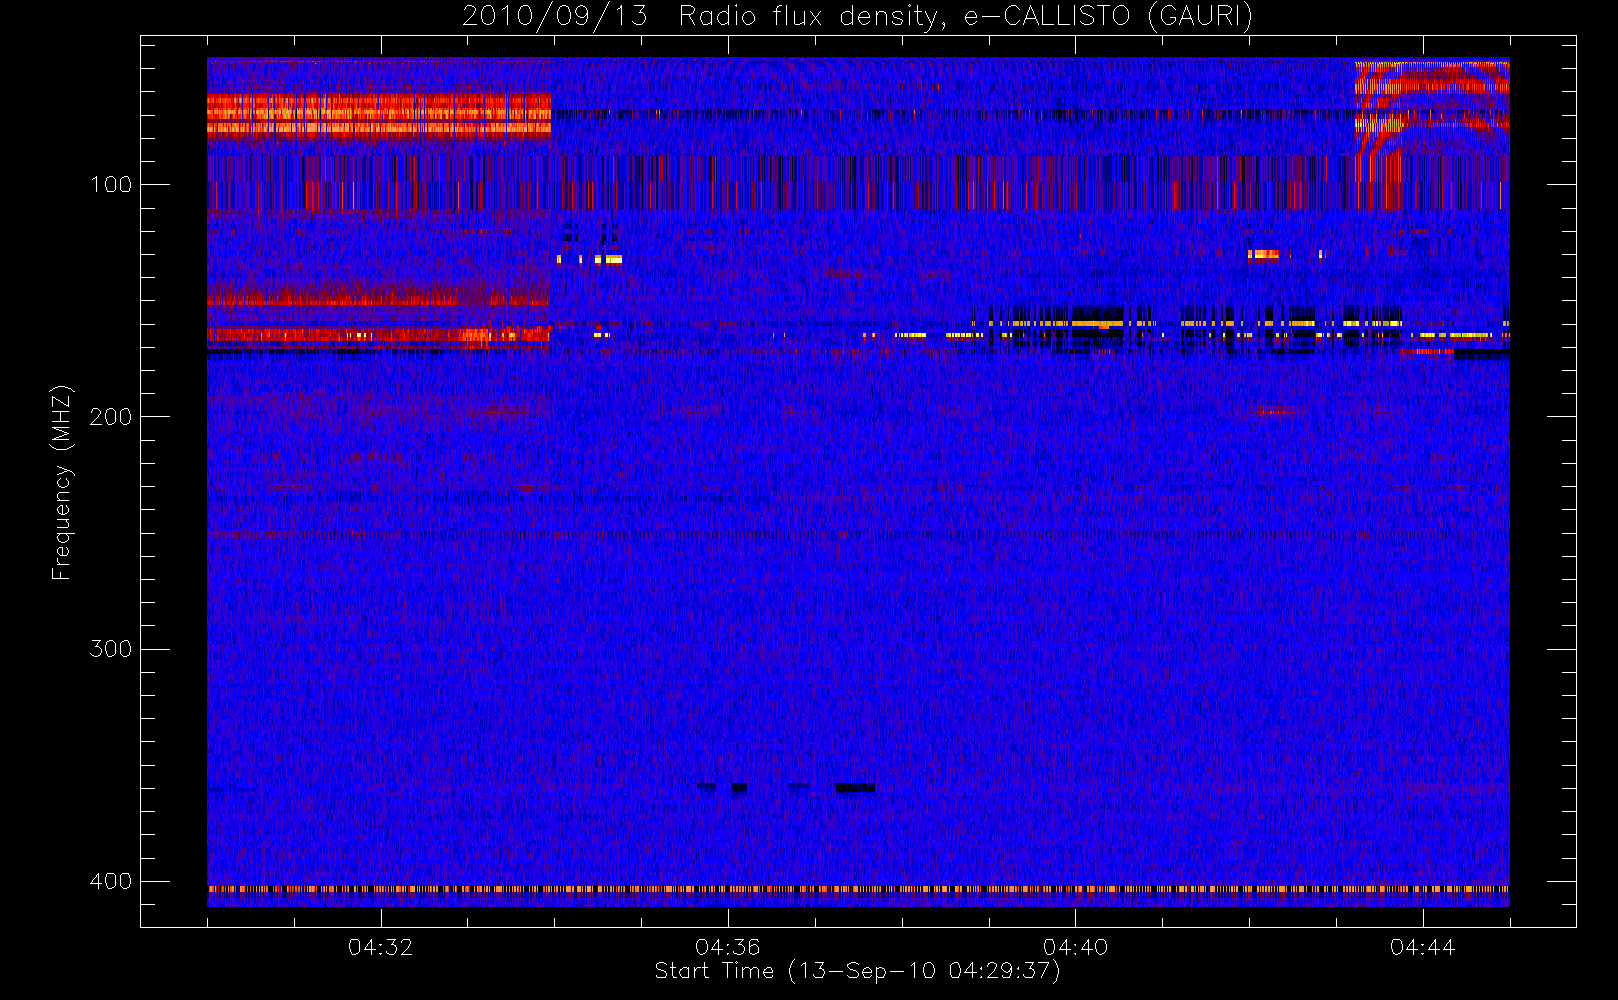Image resolution: width=1618 pixels, height=1000 pixels.
Task: Click the black dropout patches near 360 MHz
Action: [787, 788]
